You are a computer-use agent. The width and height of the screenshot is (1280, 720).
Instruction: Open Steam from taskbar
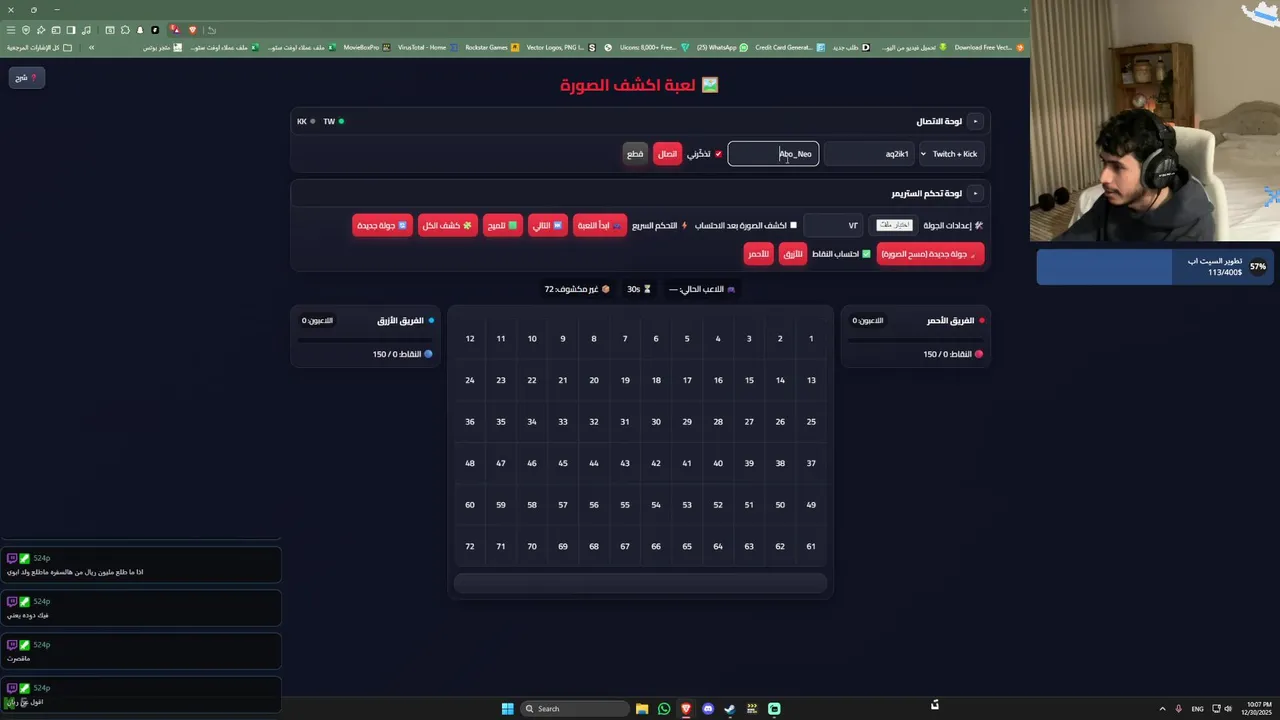point(730,709)
